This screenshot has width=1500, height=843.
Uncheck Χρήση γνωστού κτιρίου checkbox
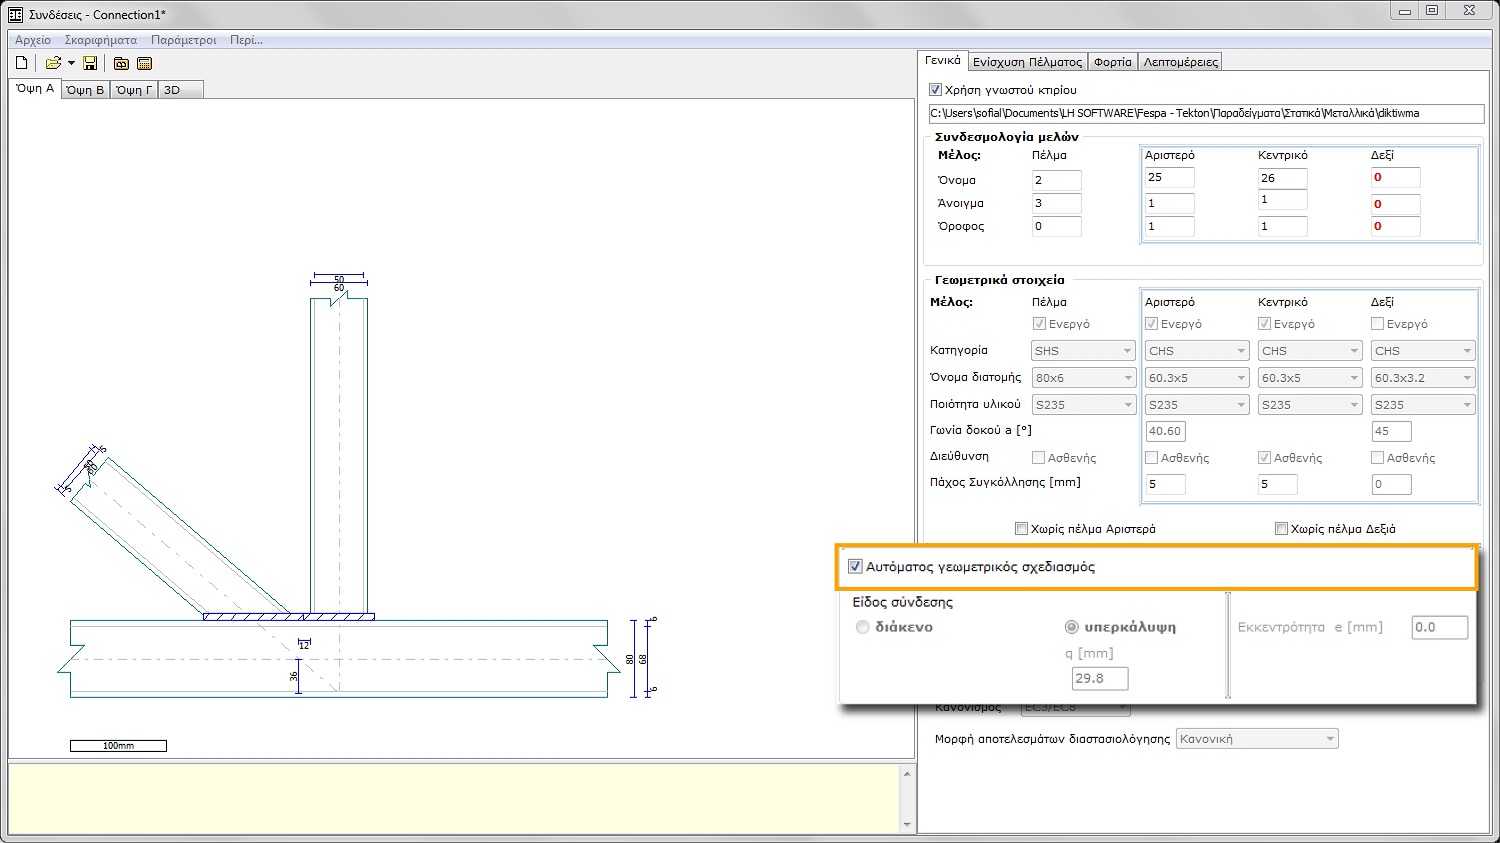(936, 90)
